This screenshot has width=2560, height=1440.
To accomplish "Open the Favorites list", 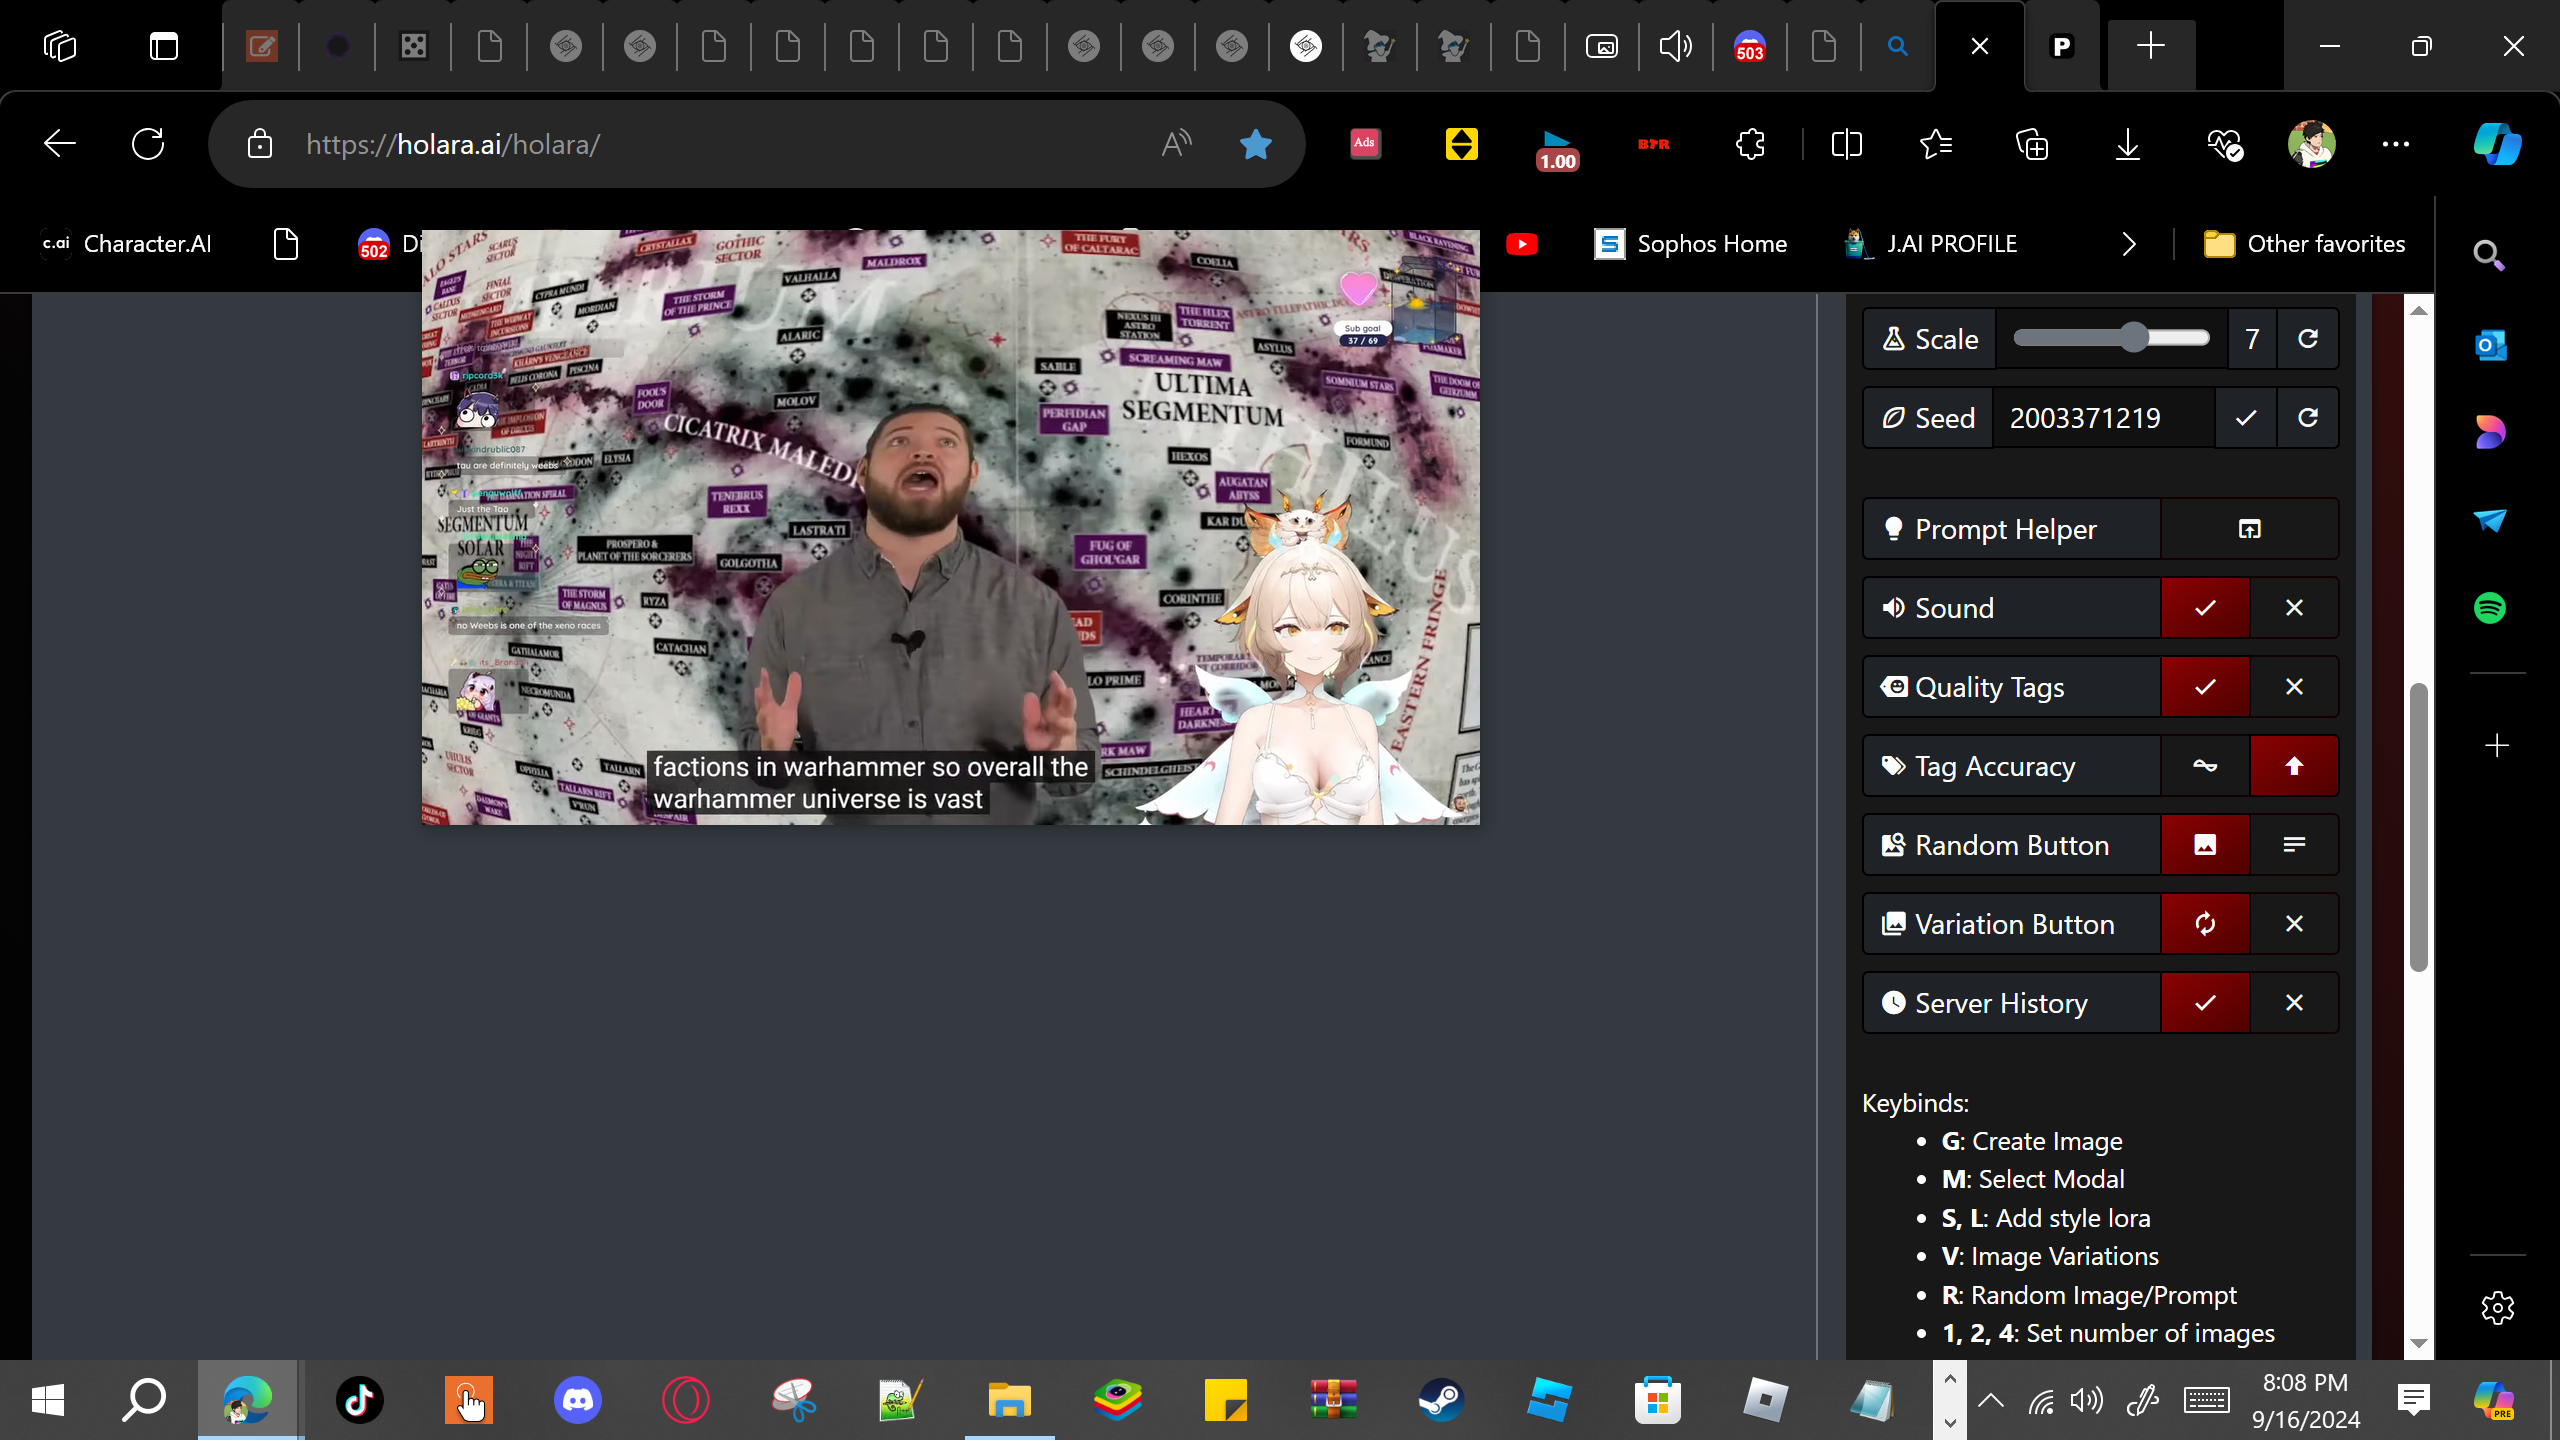I will tap(1937, 144).
